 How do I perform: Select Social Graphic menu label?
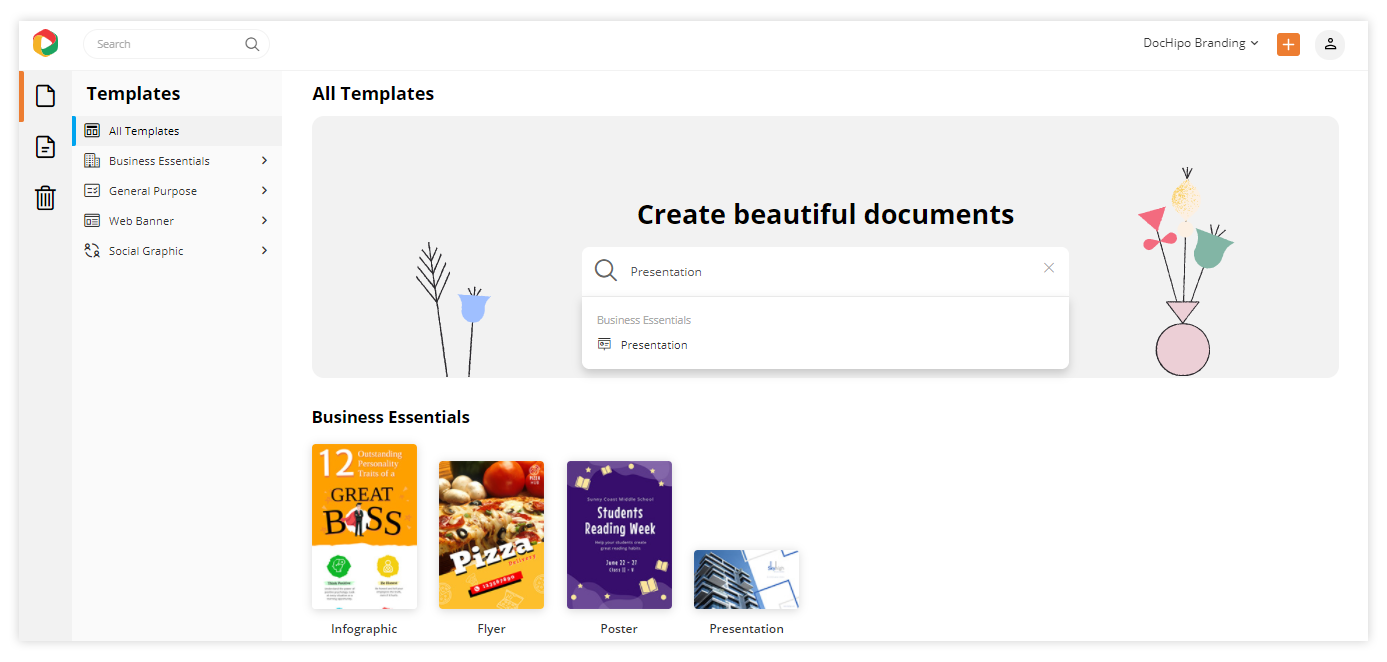[x=146, y=251]
